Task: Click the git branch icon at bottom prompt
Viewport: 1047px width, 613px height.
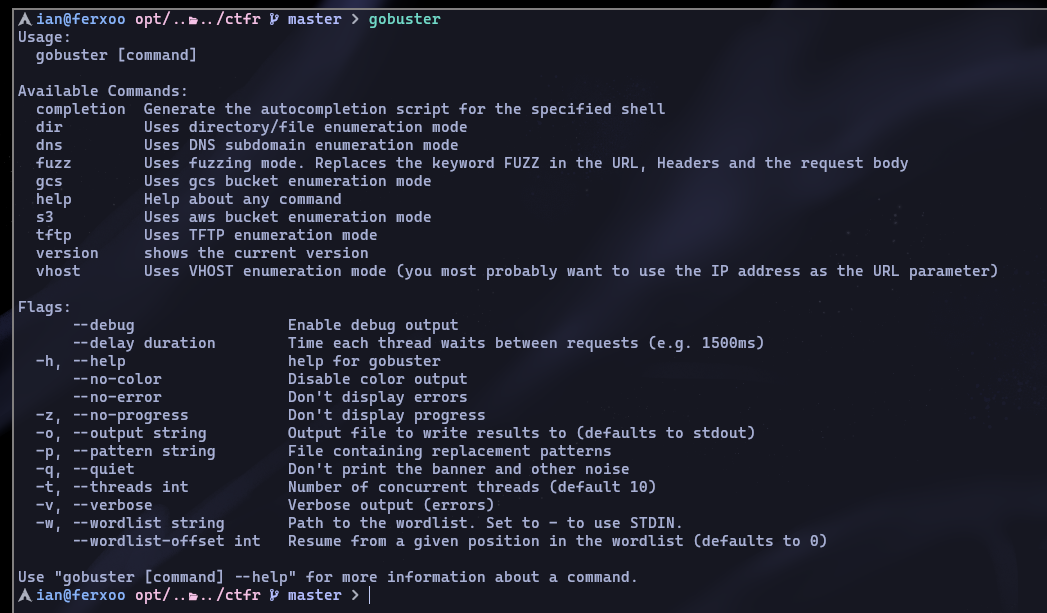Action: click(x=274, y=595)
